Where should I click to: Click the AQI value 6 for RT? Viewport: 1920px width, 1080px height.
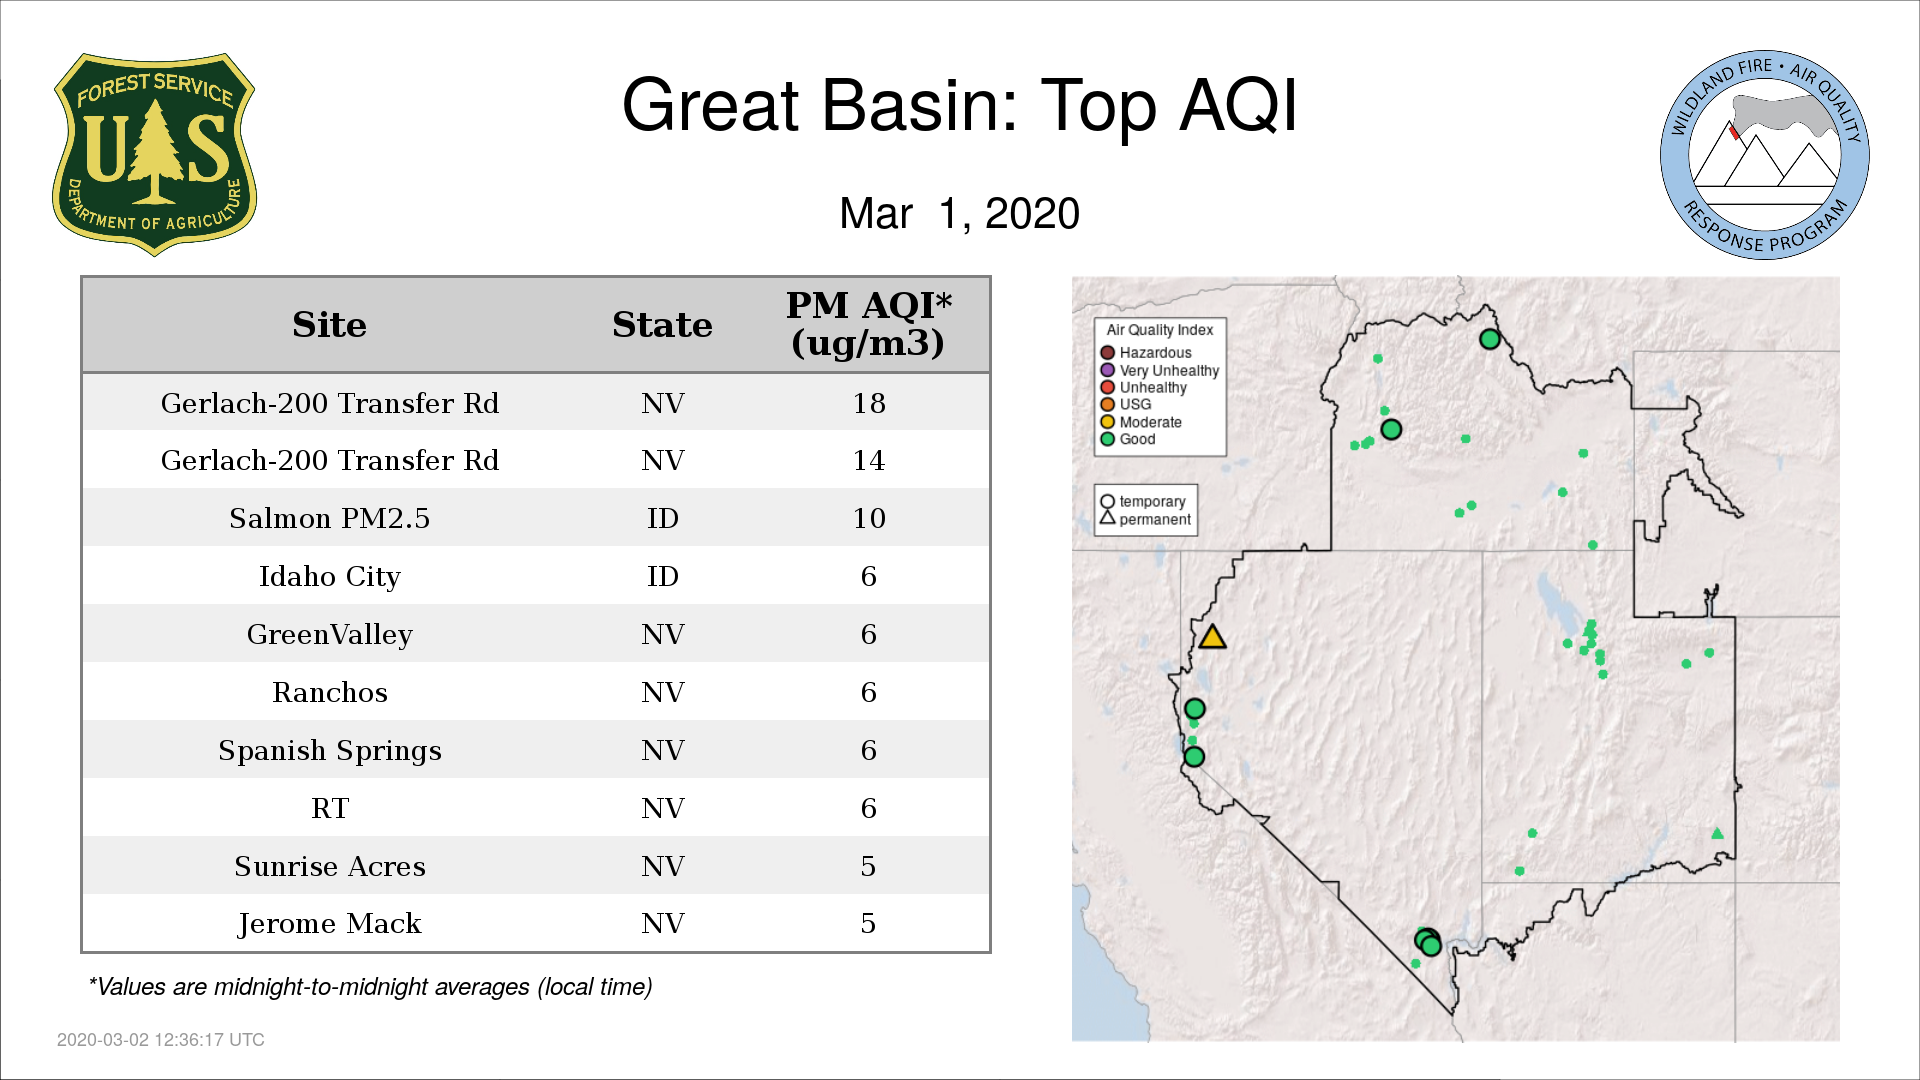coord(868,808)
